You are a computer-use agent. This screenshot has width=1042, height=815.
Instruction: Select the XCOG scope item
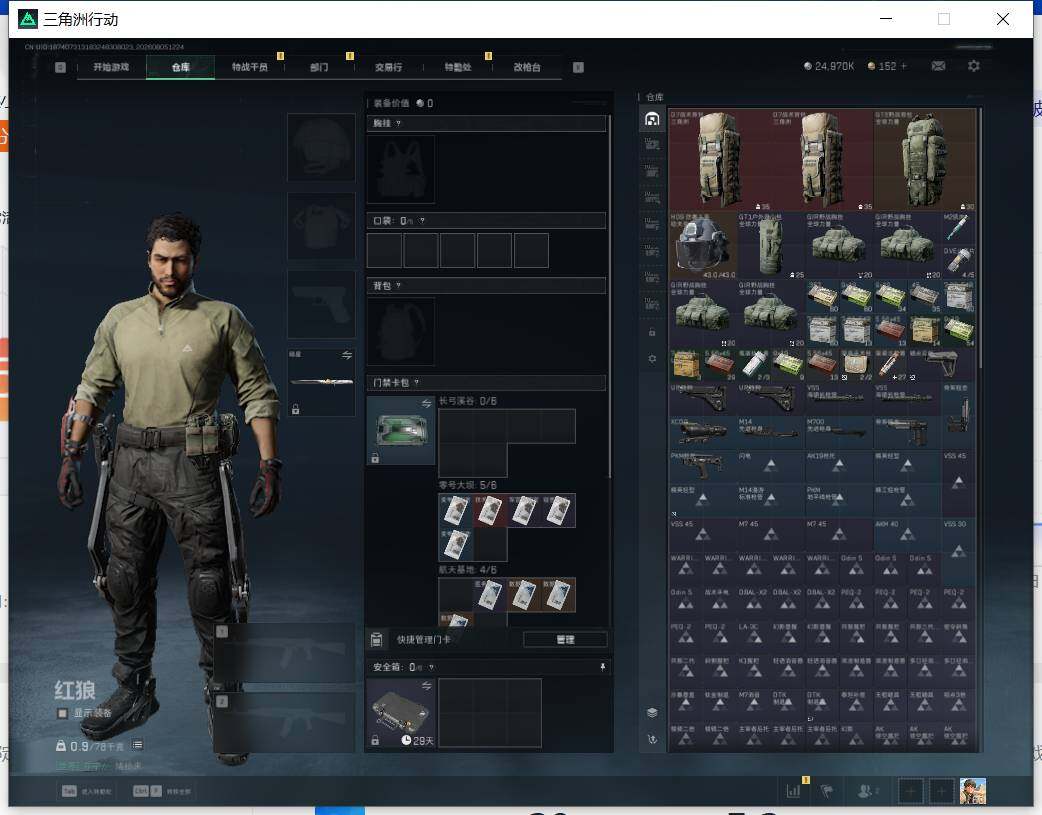(702, 433)
